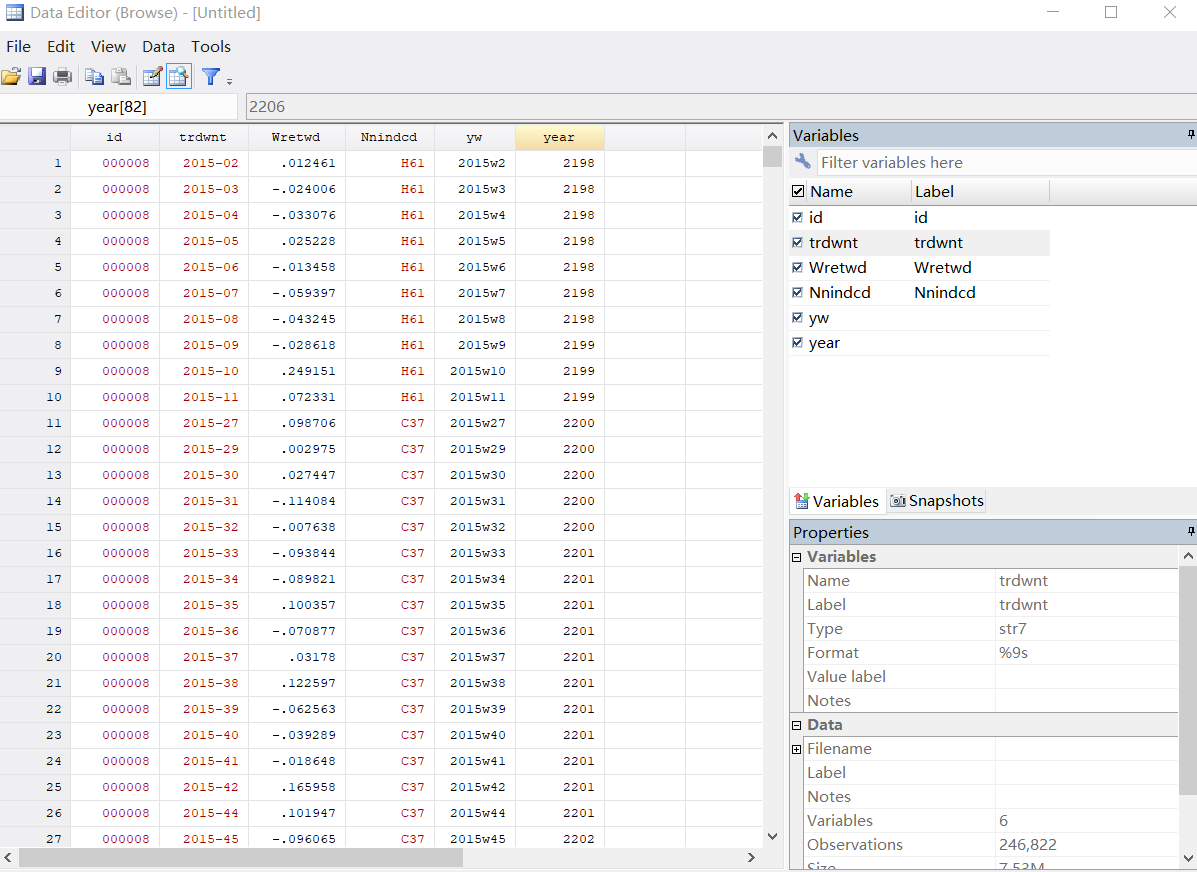Click the Copy toolbar icon
Image resolution: width=1197 pixels, height=872 pixels.
click(94, 77)
